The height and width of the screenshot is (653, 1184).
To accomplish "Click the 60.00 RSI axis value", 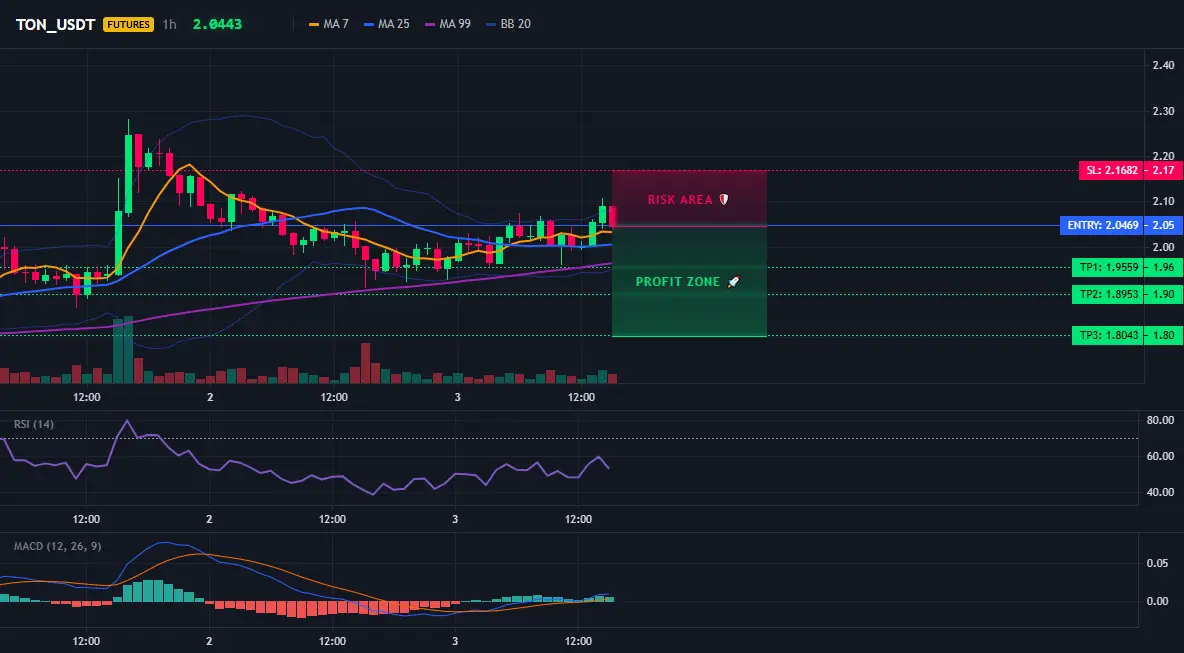I will point(1160,456).
